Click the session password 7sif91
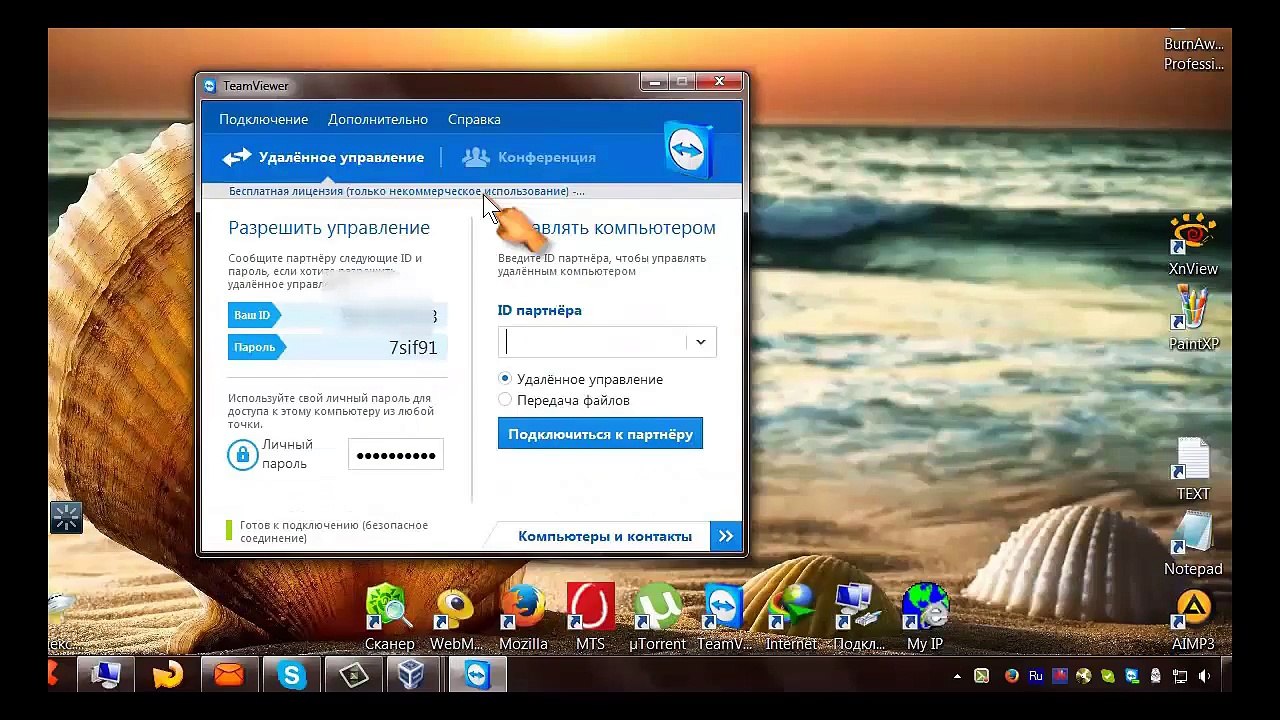 (413, 347)
